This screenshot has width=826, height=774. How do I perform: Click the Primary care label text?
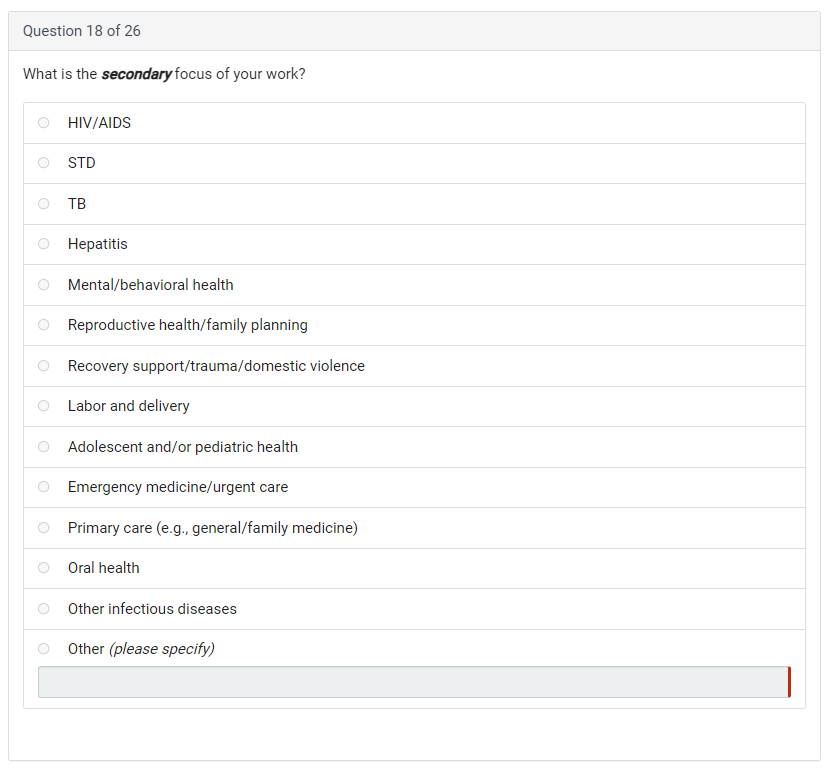click(213, 528)
